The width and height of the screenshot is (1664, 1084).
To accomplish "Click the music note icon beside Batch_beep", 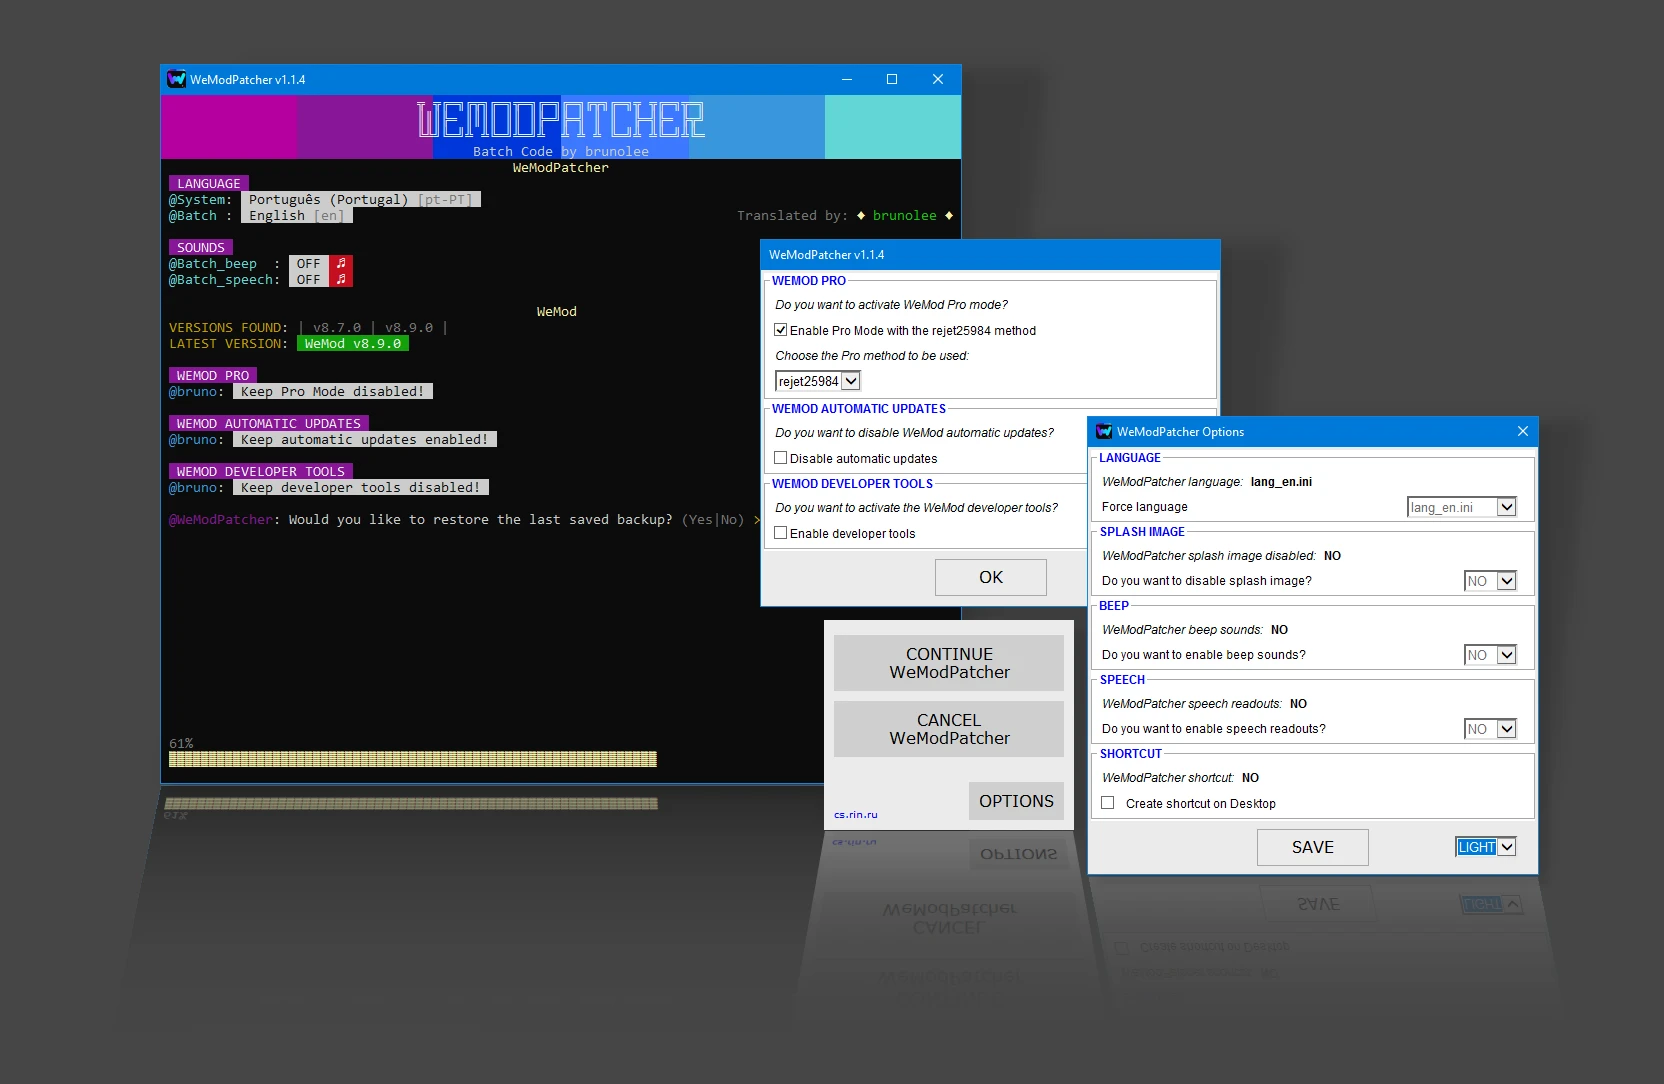I will [x=341, y=263].
